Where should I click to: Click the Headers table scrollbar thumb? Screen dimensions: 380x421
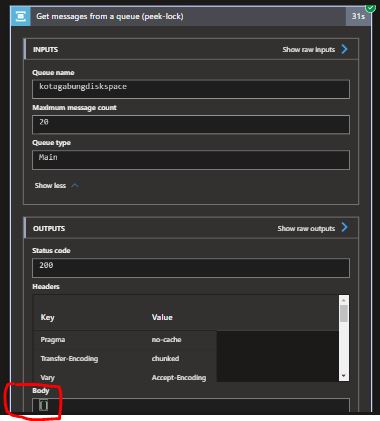344,313
